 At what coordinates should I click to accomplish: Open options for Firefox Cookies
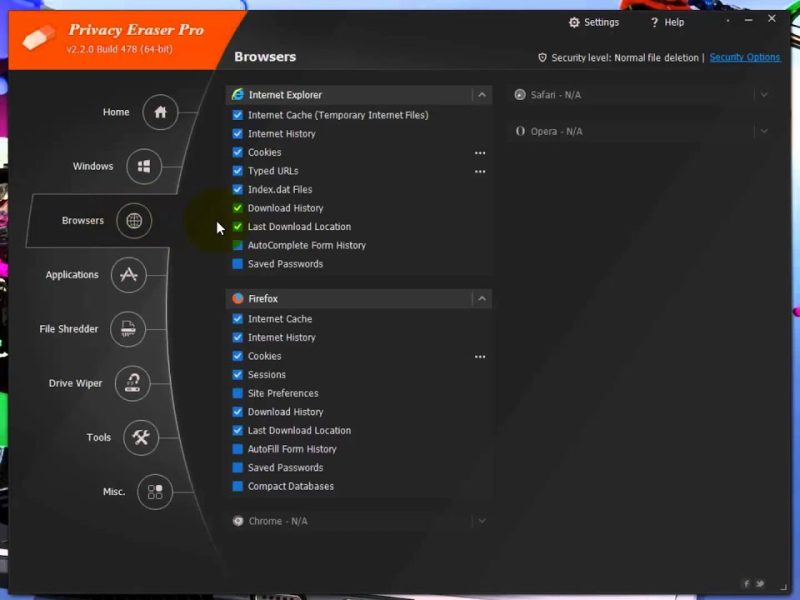coord(480,357)
